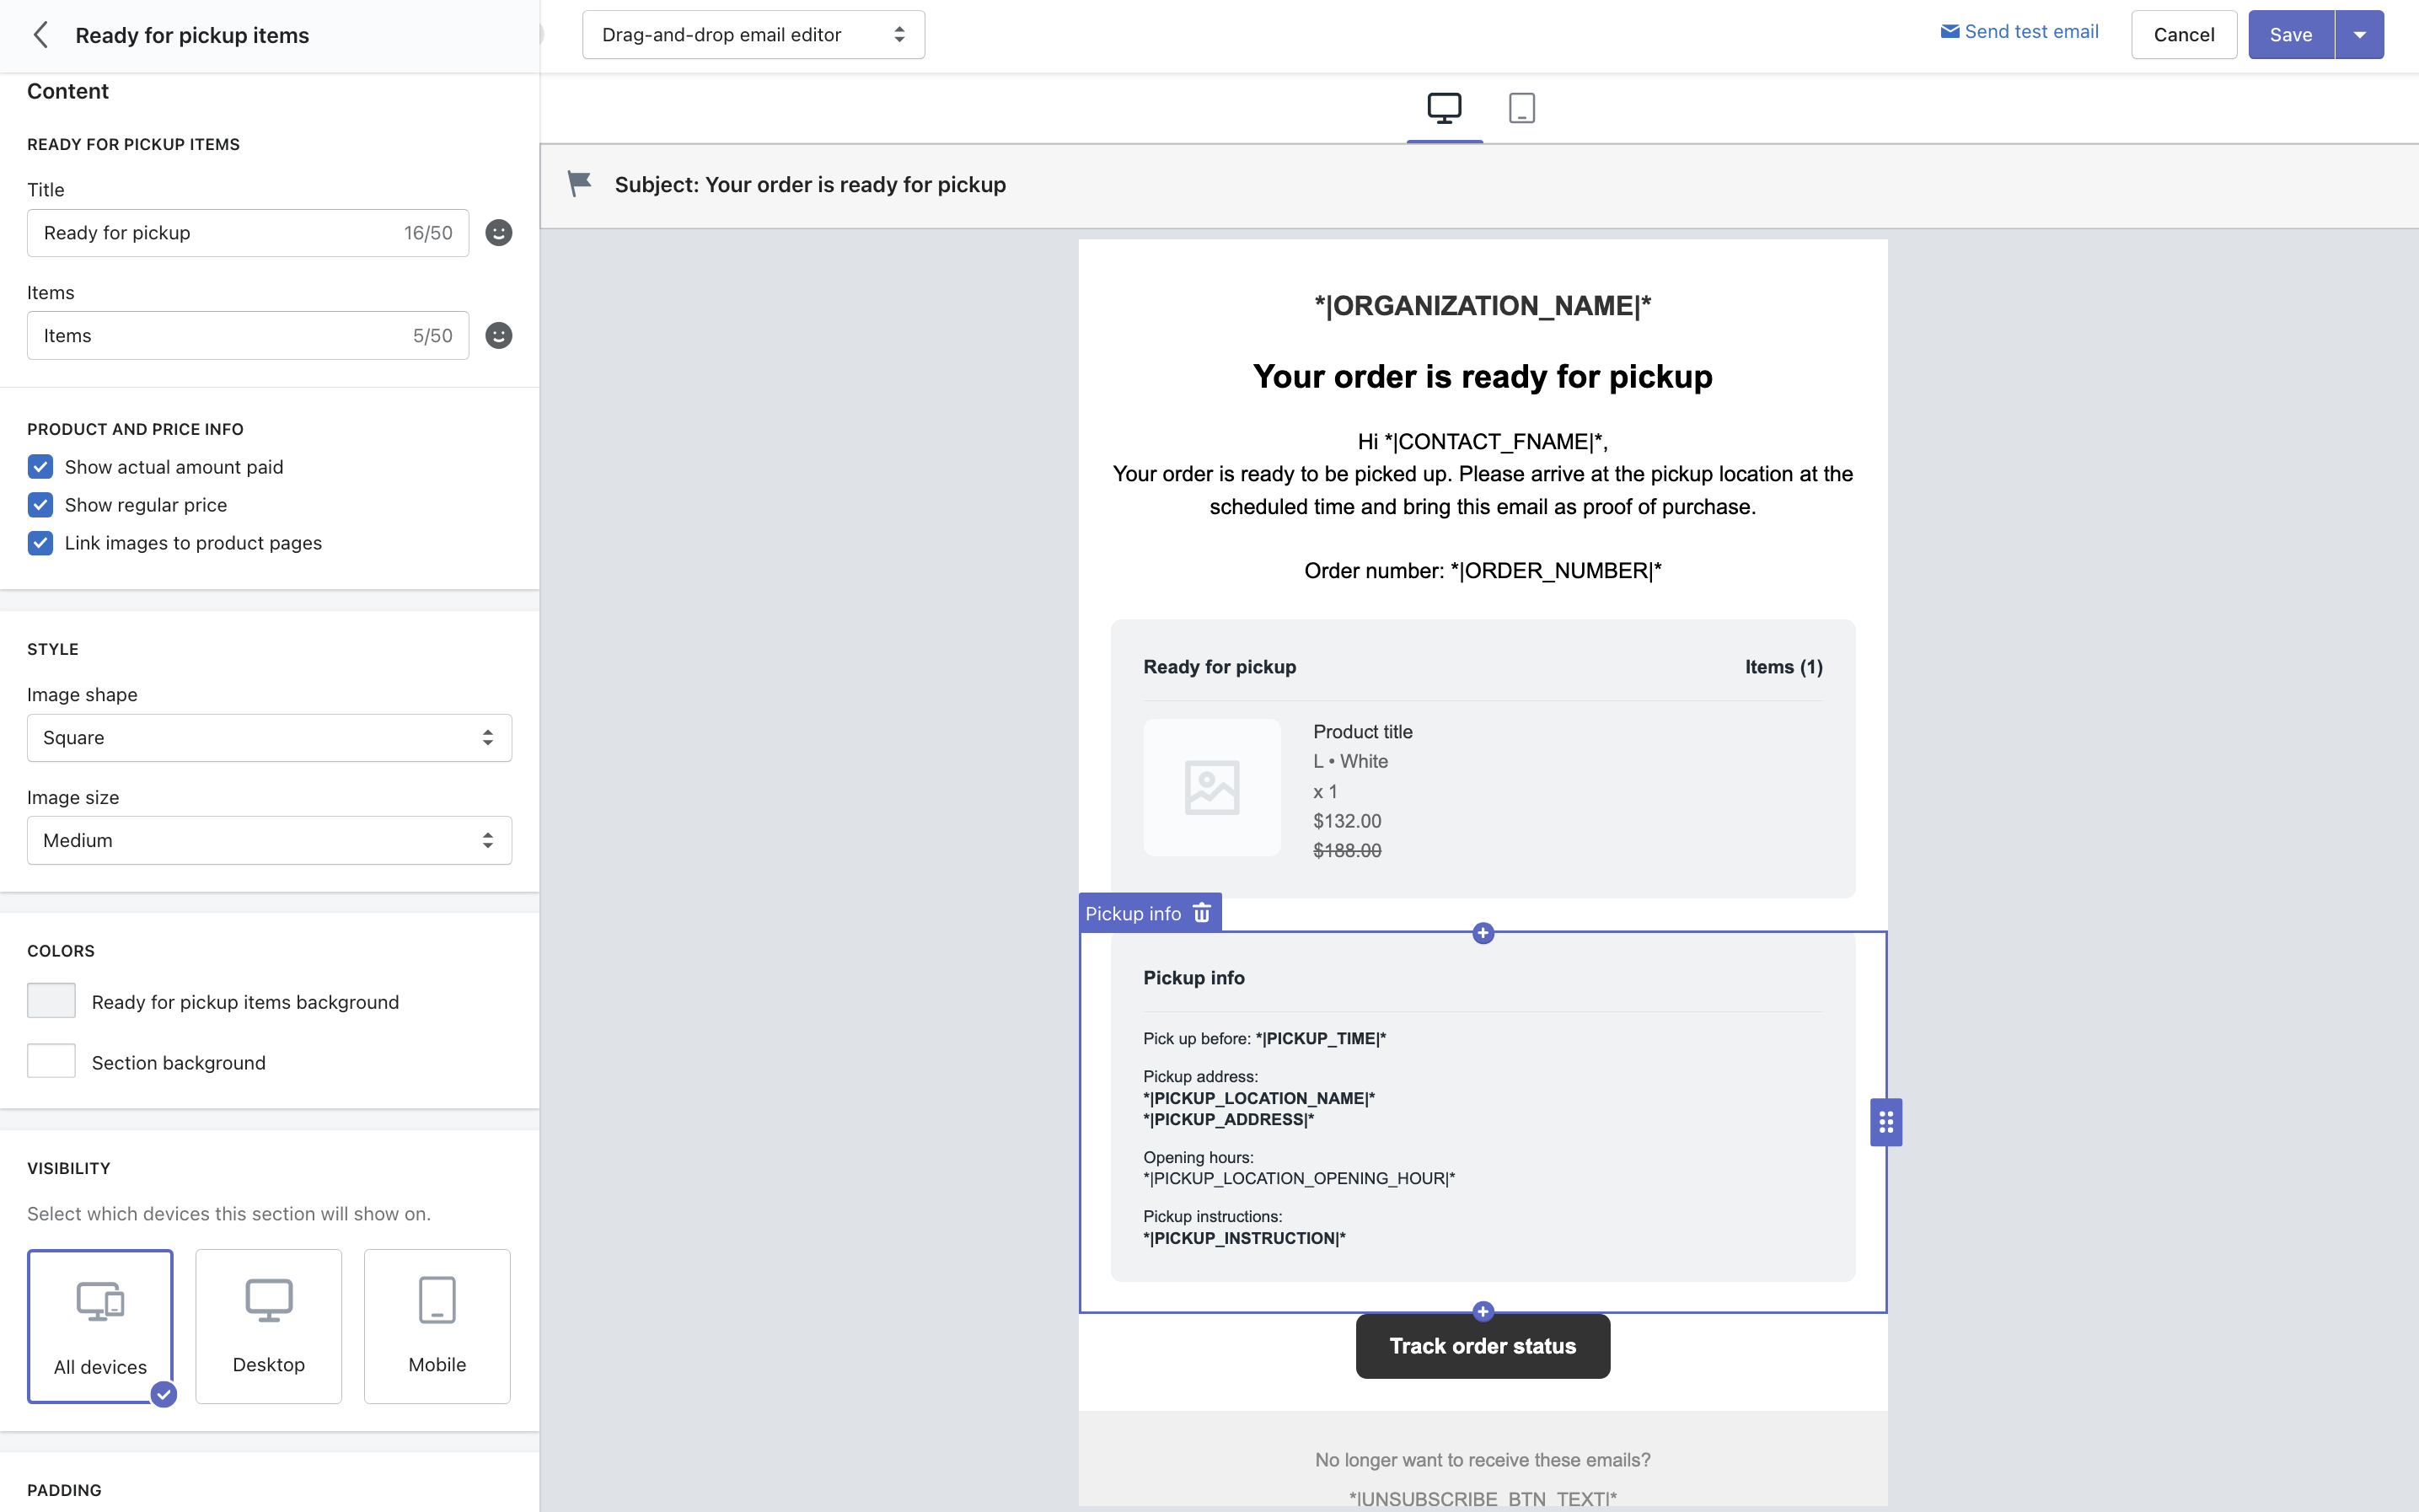This screenshot has width=2419, height=1512.
Task: Disable Link images to product pages
Action: click(41, 543)
